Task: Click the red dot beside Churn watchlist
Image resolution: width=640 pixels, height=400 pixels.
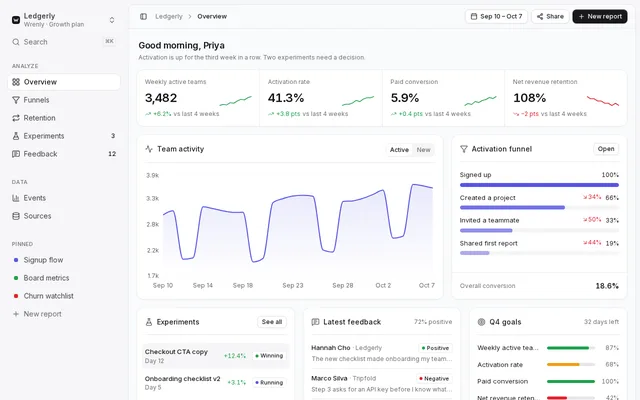Action: pos(16,296)
